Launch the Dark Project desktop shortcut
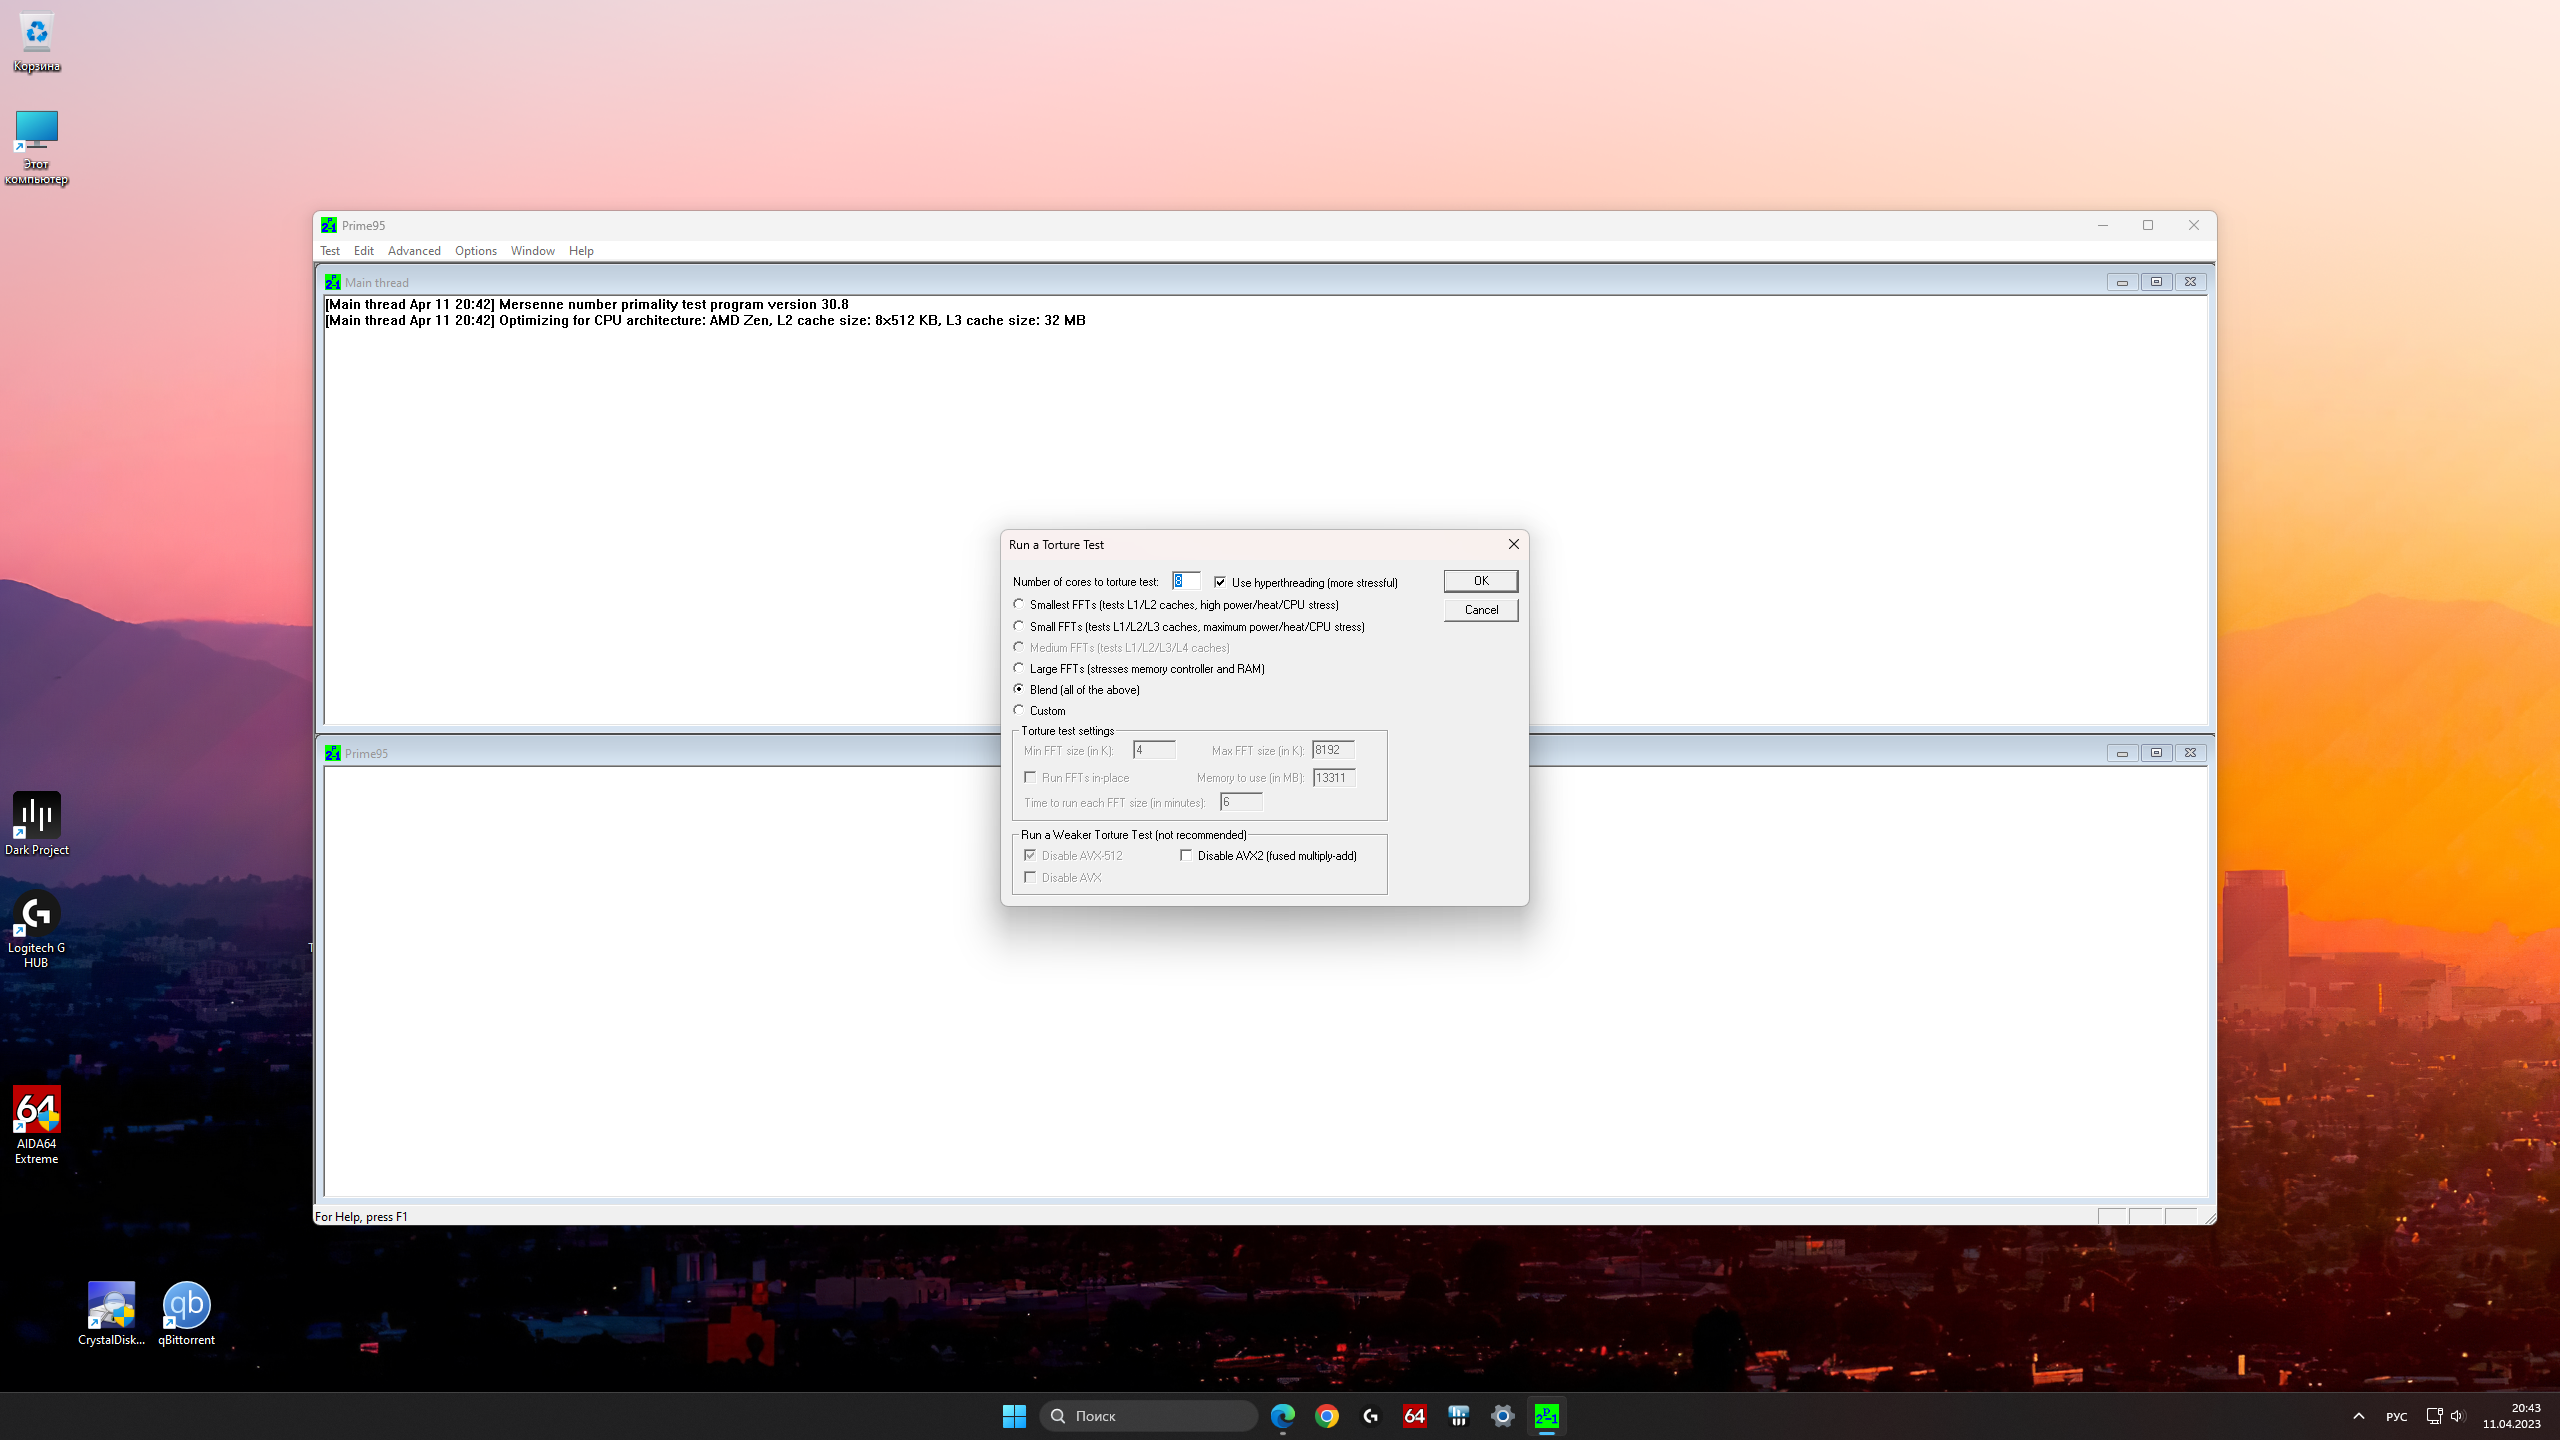This screenshot has width=2560, height=1440. click(x=37, y=816)
